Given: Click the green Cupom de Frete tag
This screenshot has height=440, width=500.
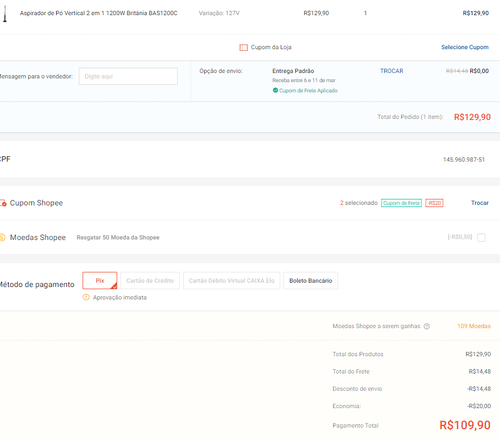Looking at the screenshot, I should click(x=401, y=203).
